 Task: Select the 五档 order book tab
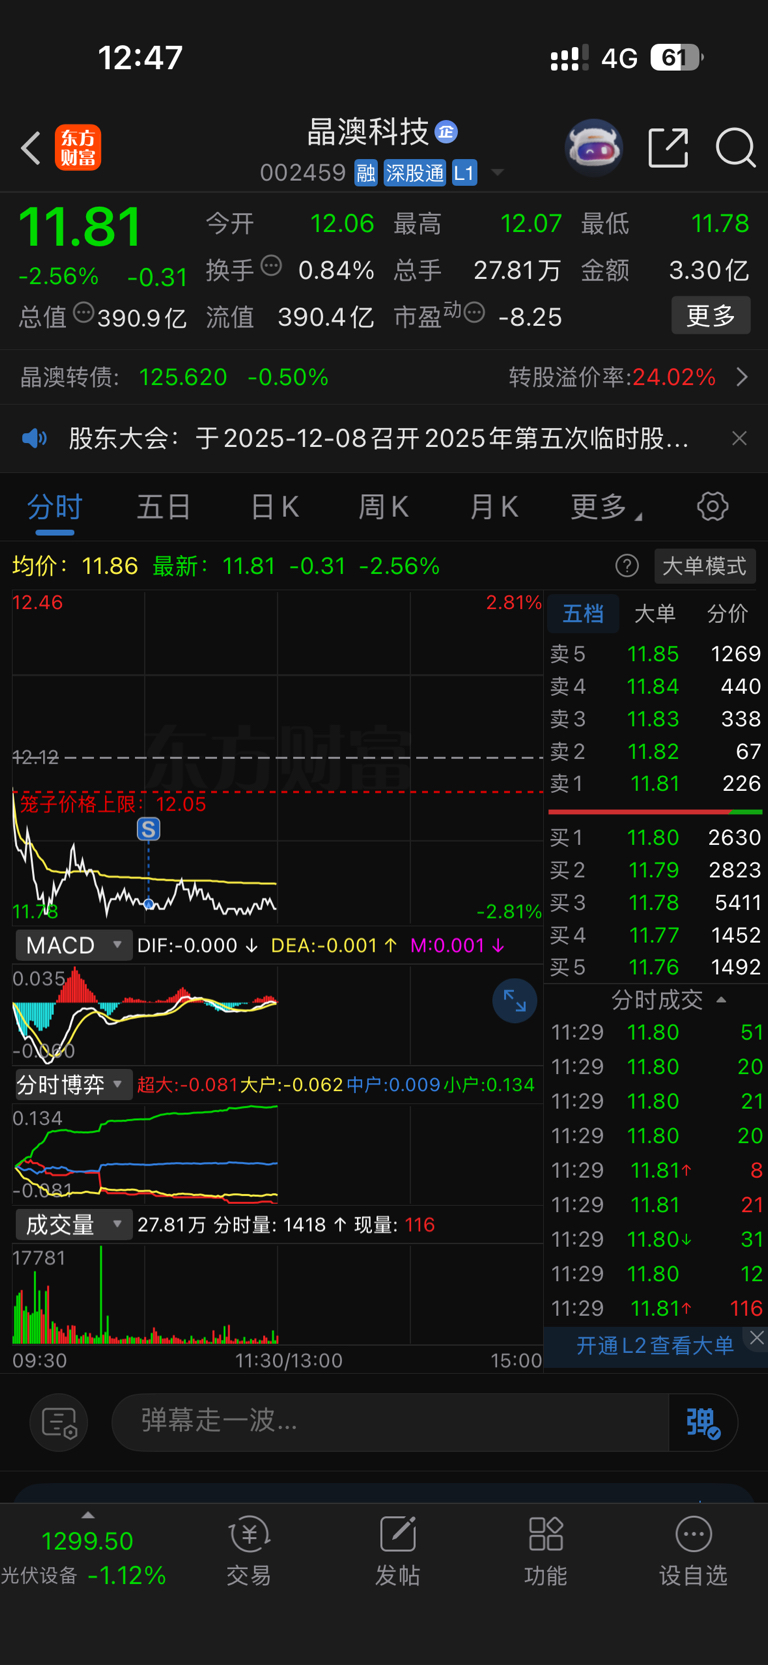(583, 613)
